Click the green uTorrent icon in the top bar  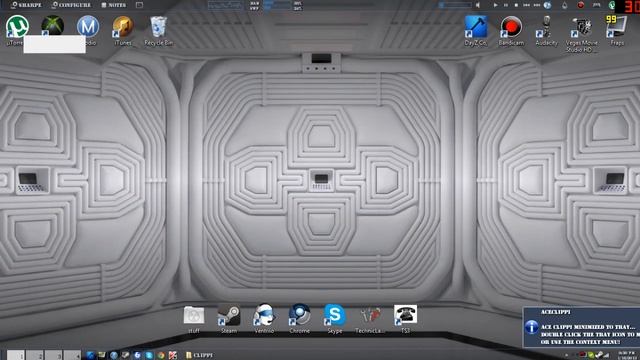[x=612, y=5]
